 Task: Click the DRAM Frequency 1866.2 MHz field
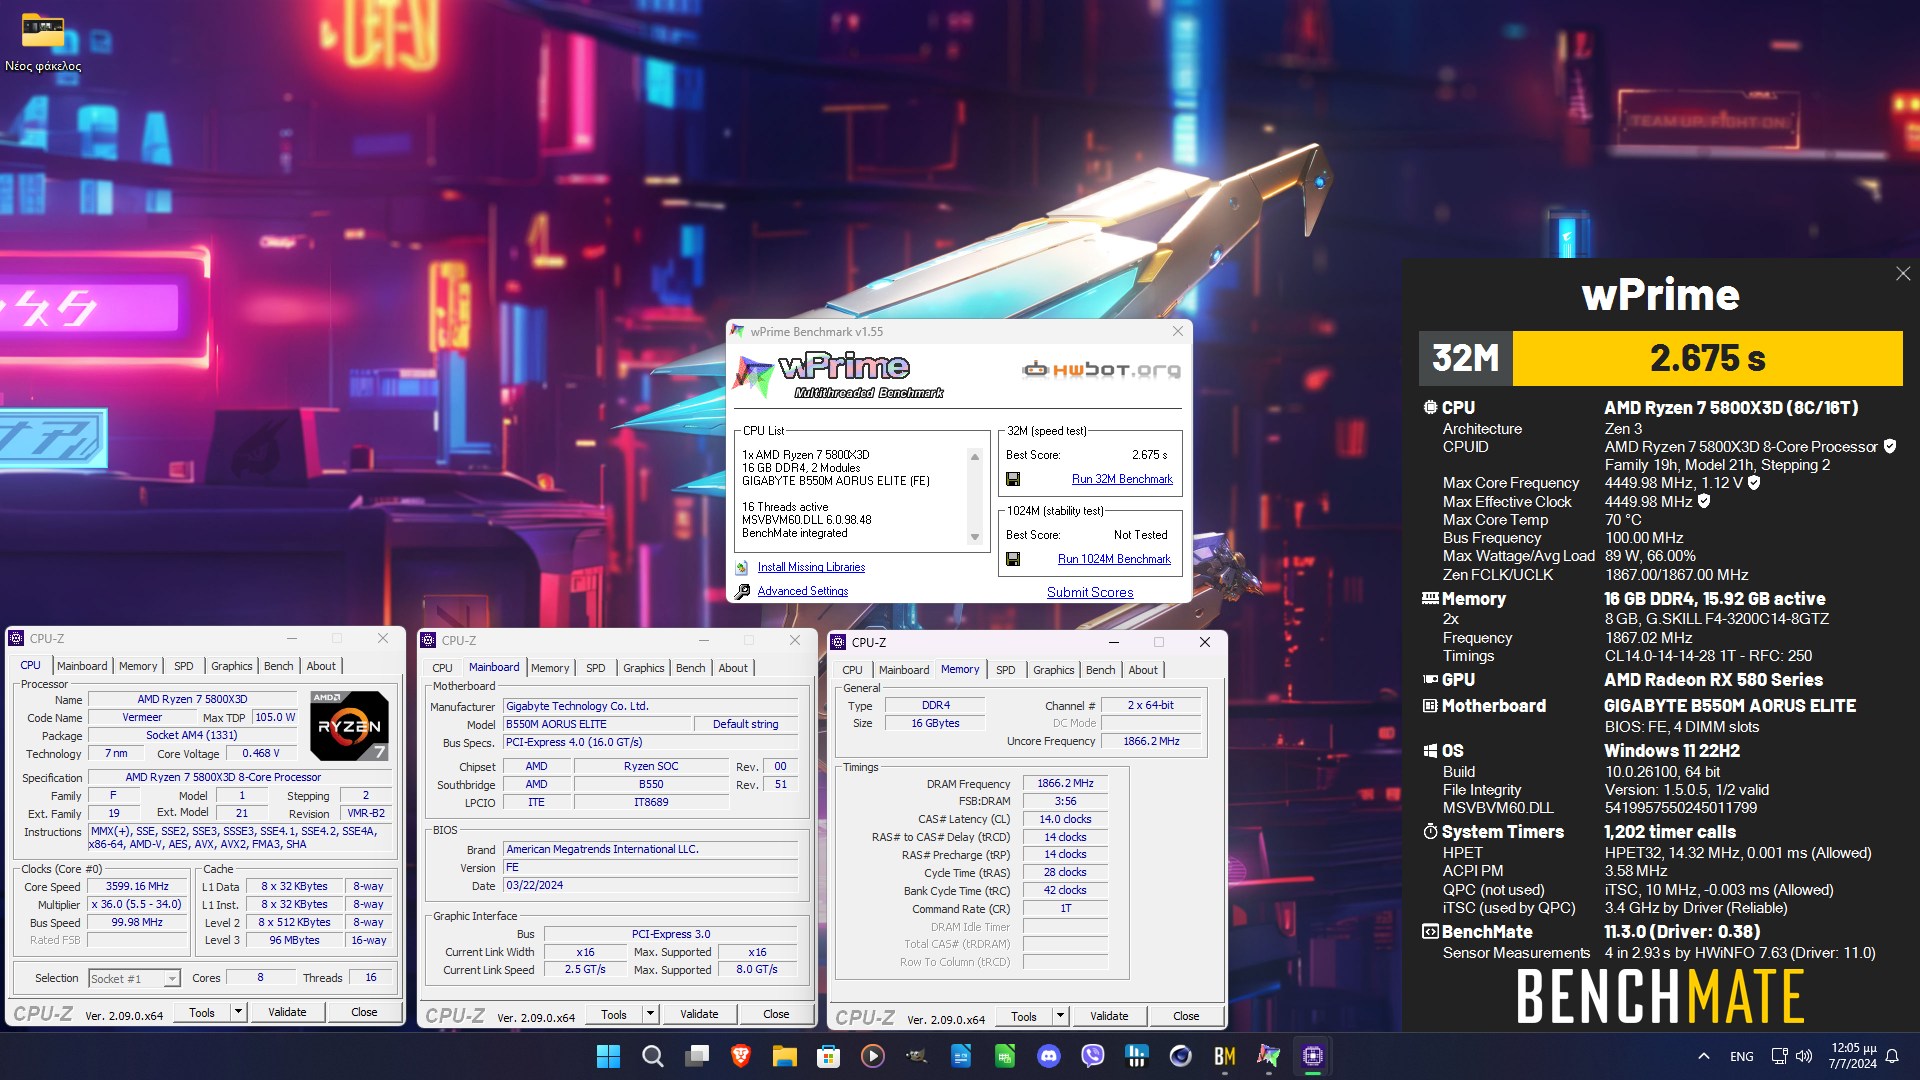(1065, 783)
